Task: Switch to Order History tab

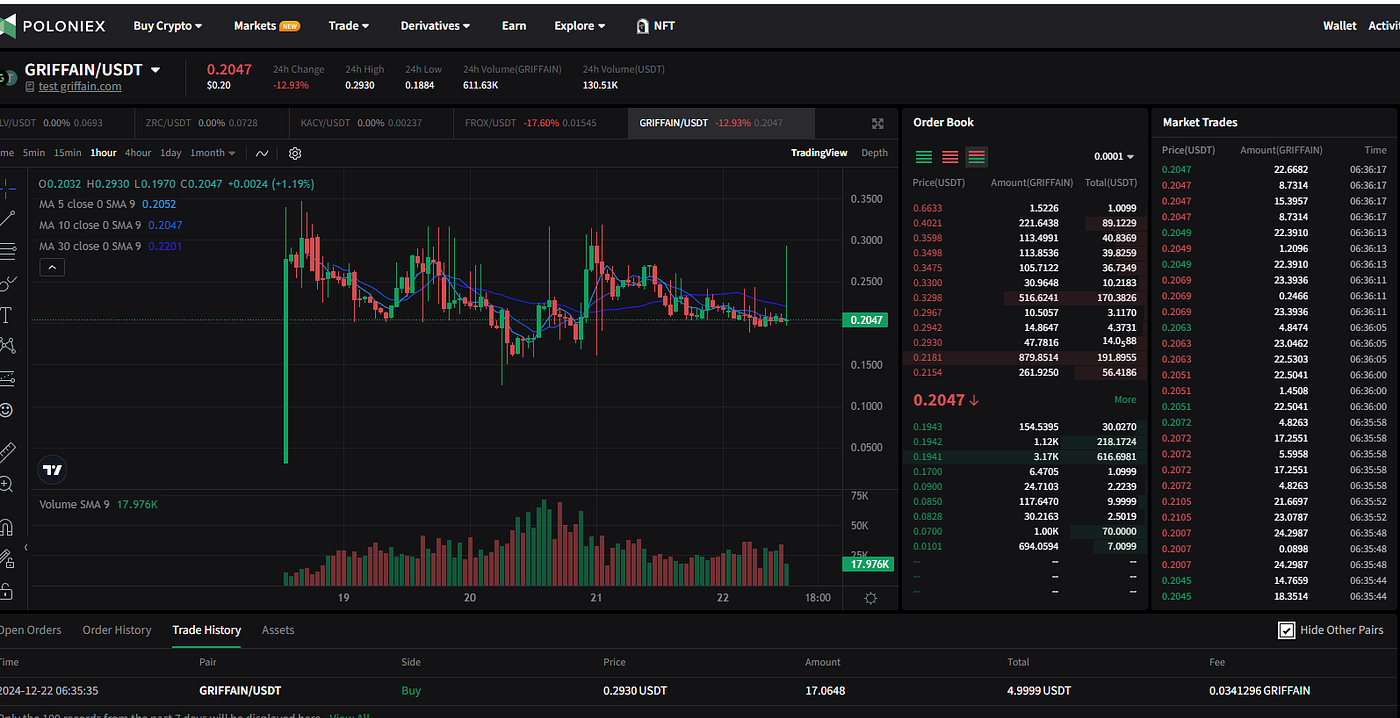Action: tap(117, 630)
